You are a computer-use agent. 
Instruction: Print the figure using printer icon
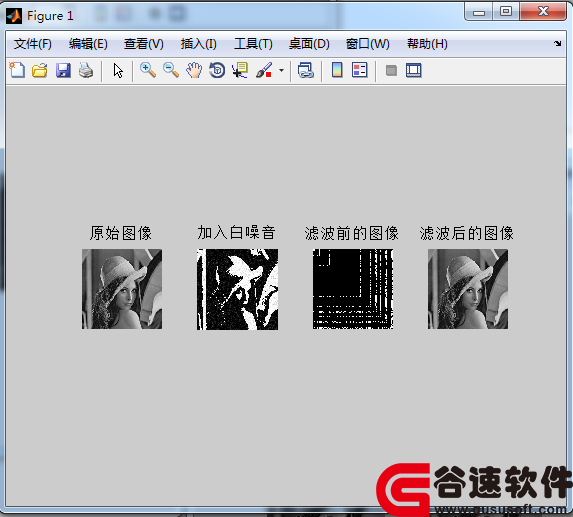pyautogui.click(x=86, y=70)
